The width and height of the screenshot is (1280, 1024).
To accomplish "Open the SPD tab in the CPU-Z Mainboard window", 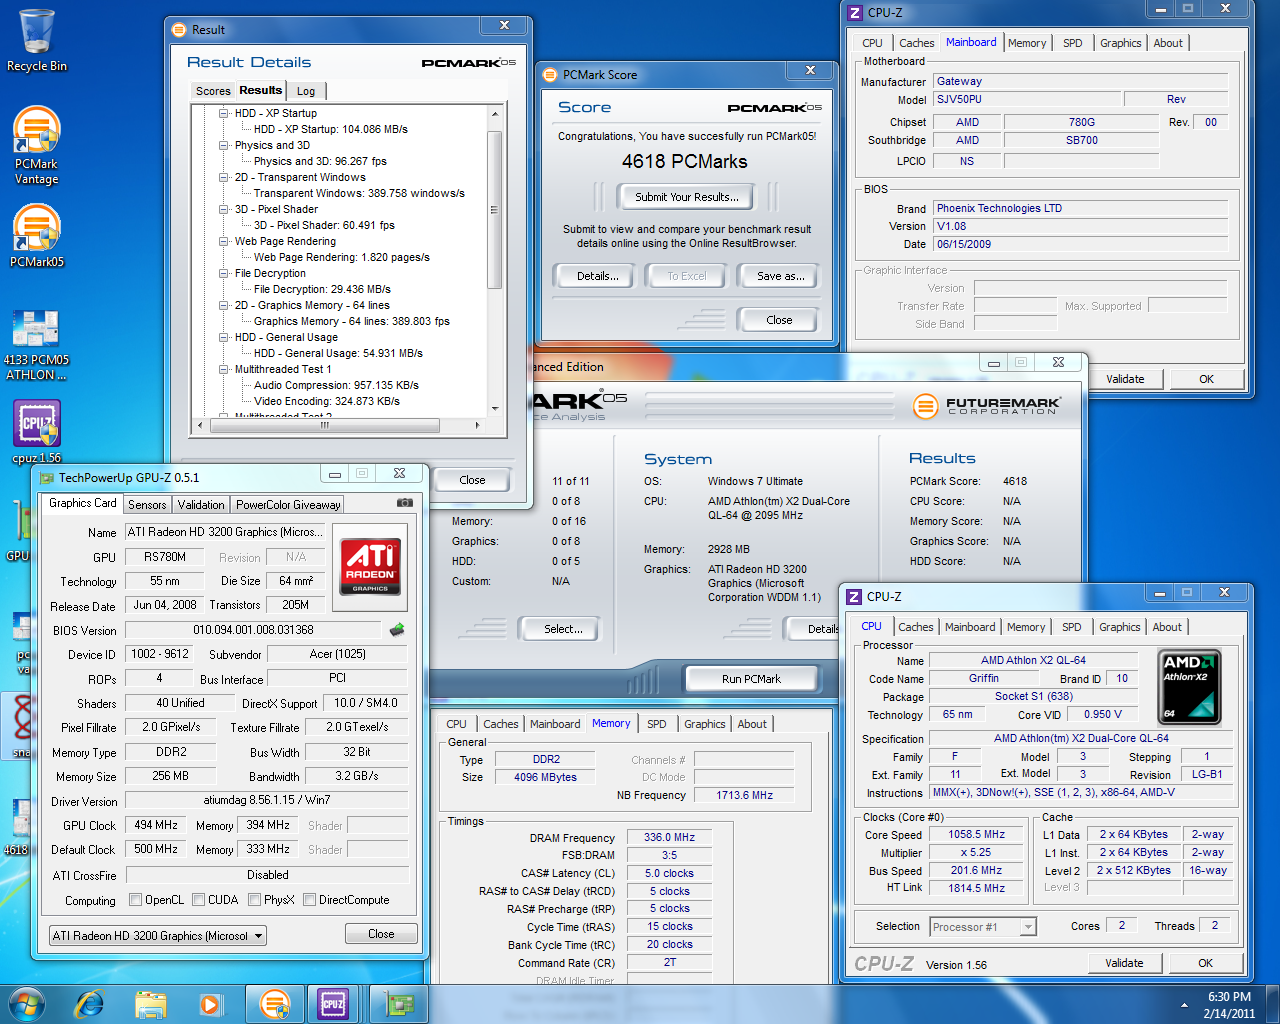I will [x=1072, y=43].
